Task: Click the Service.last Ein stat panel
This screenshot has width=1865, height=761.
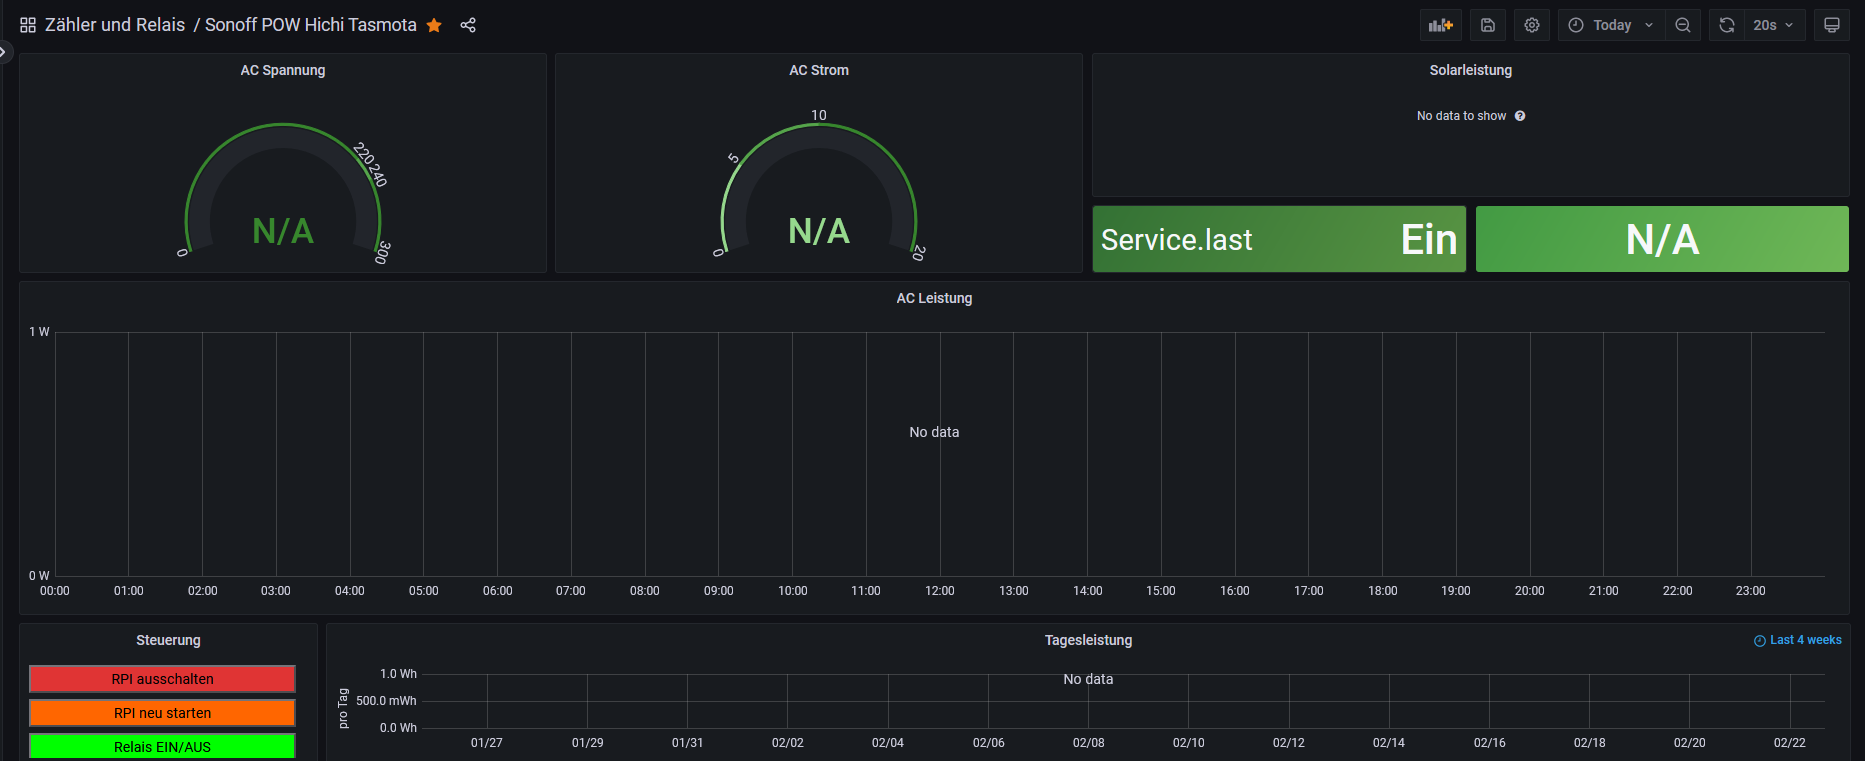Action: 1278,239
